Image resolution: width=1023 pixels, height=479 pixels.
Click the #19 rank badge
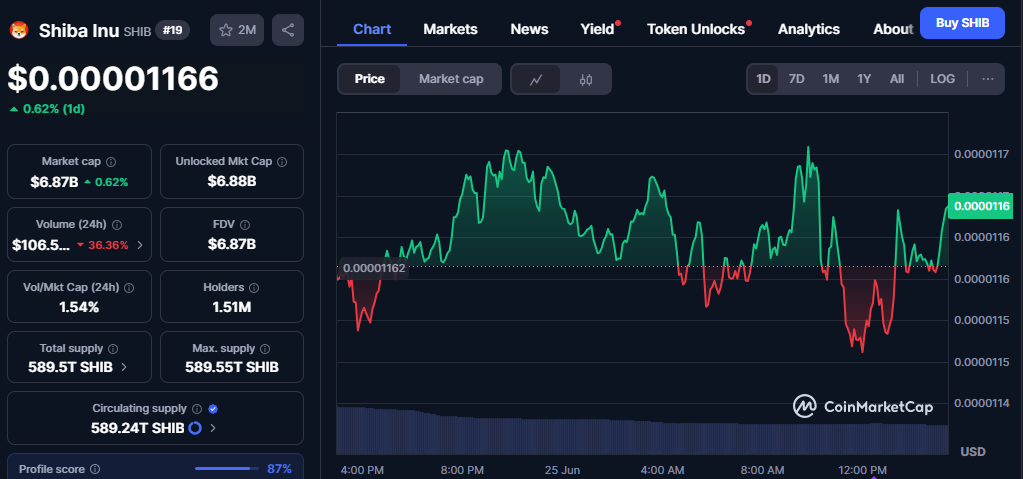click(x=172, y=30)
